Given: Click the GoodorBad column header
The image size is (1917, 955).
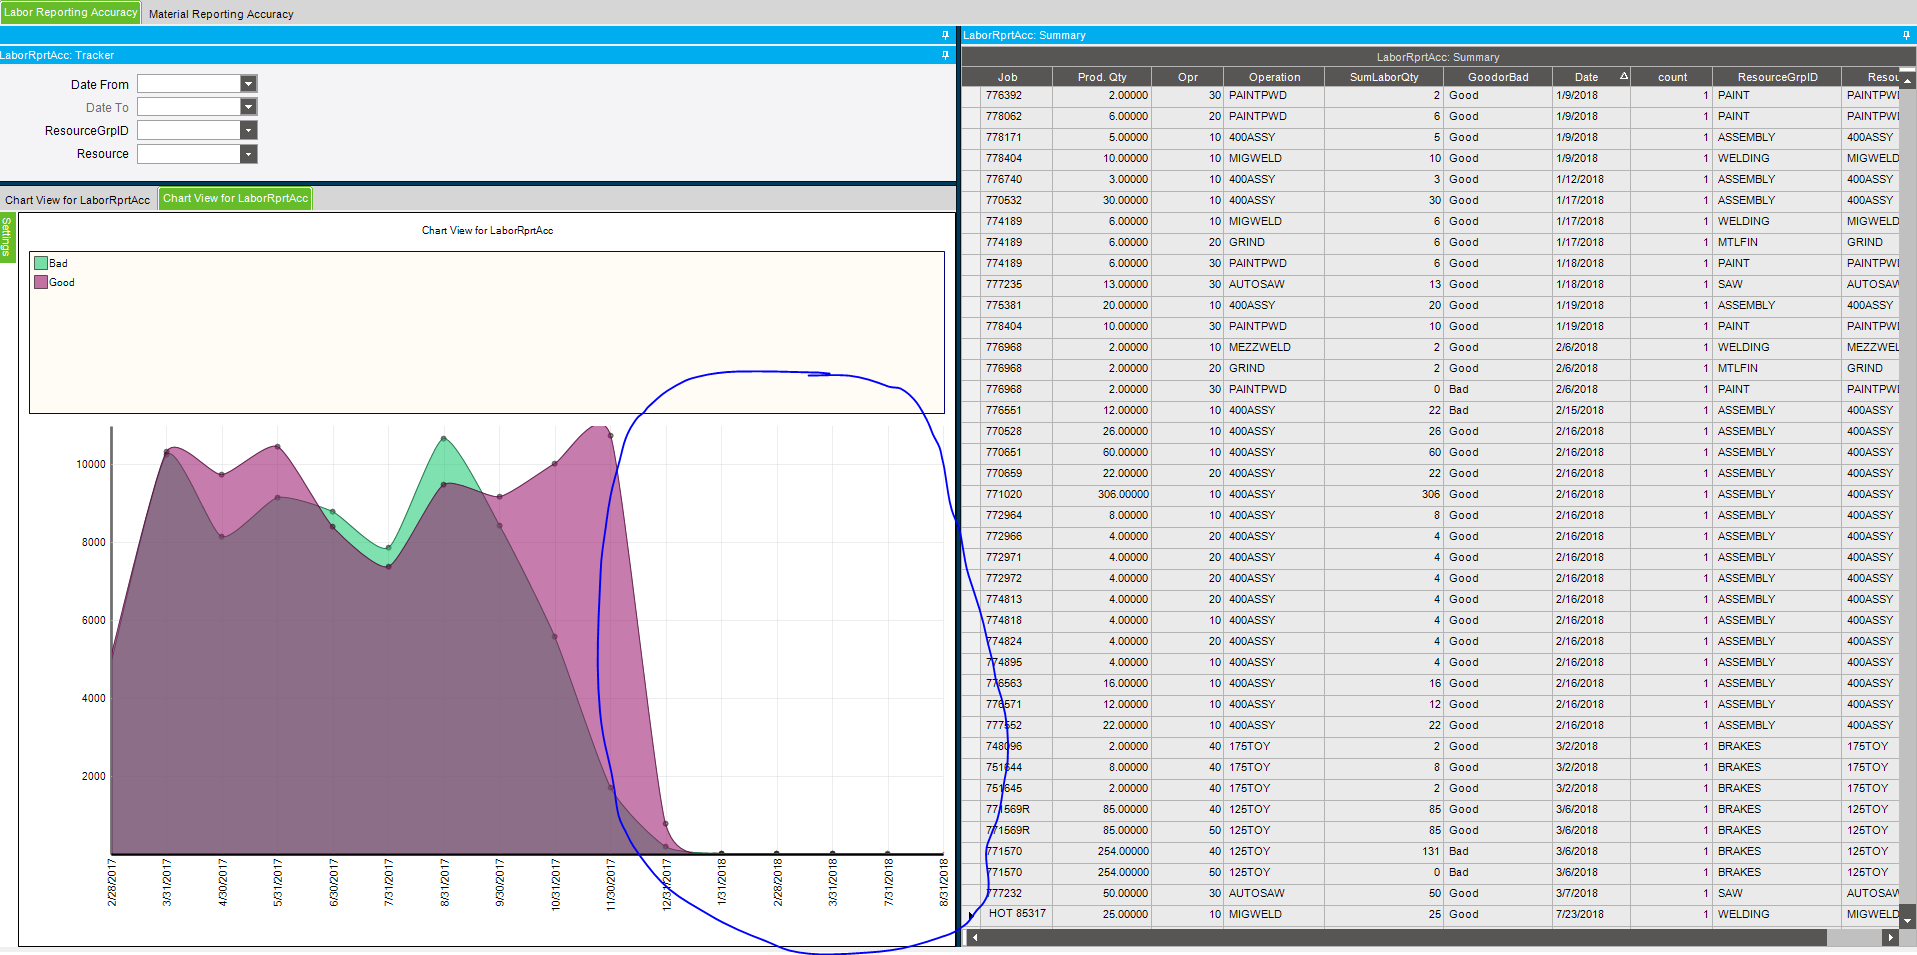Looking at the screenshot, I should (x=1497, y=77).
